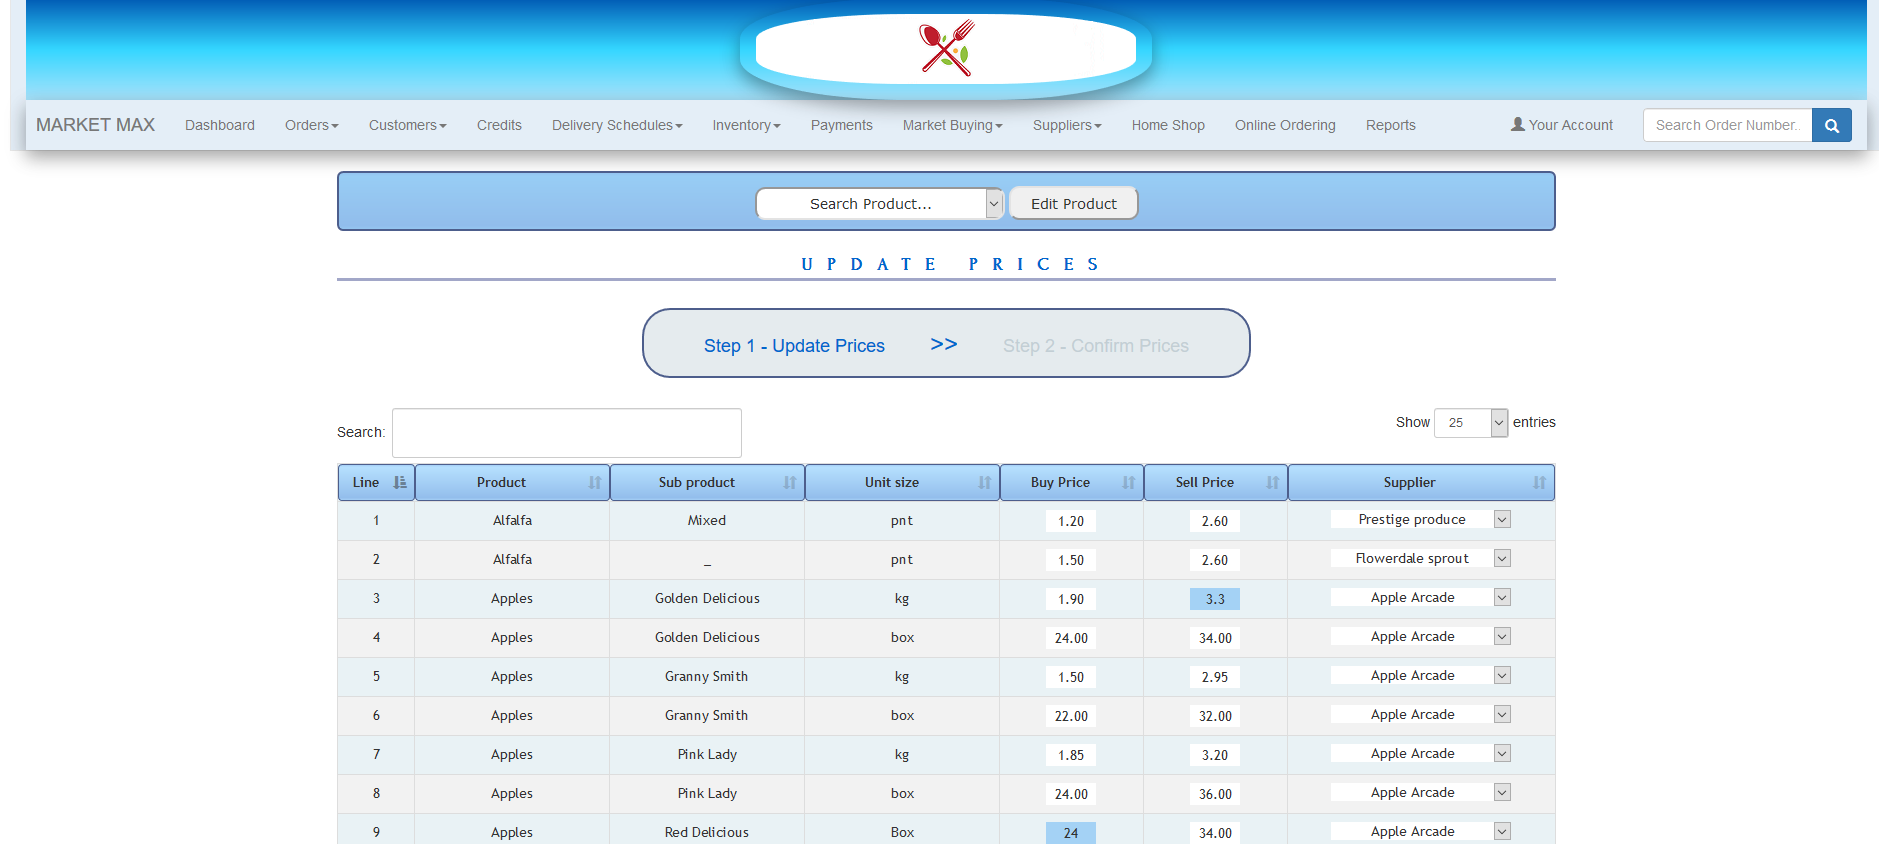Go to Home Shop
The image size is (1879, 844).
pos(1168,125)
